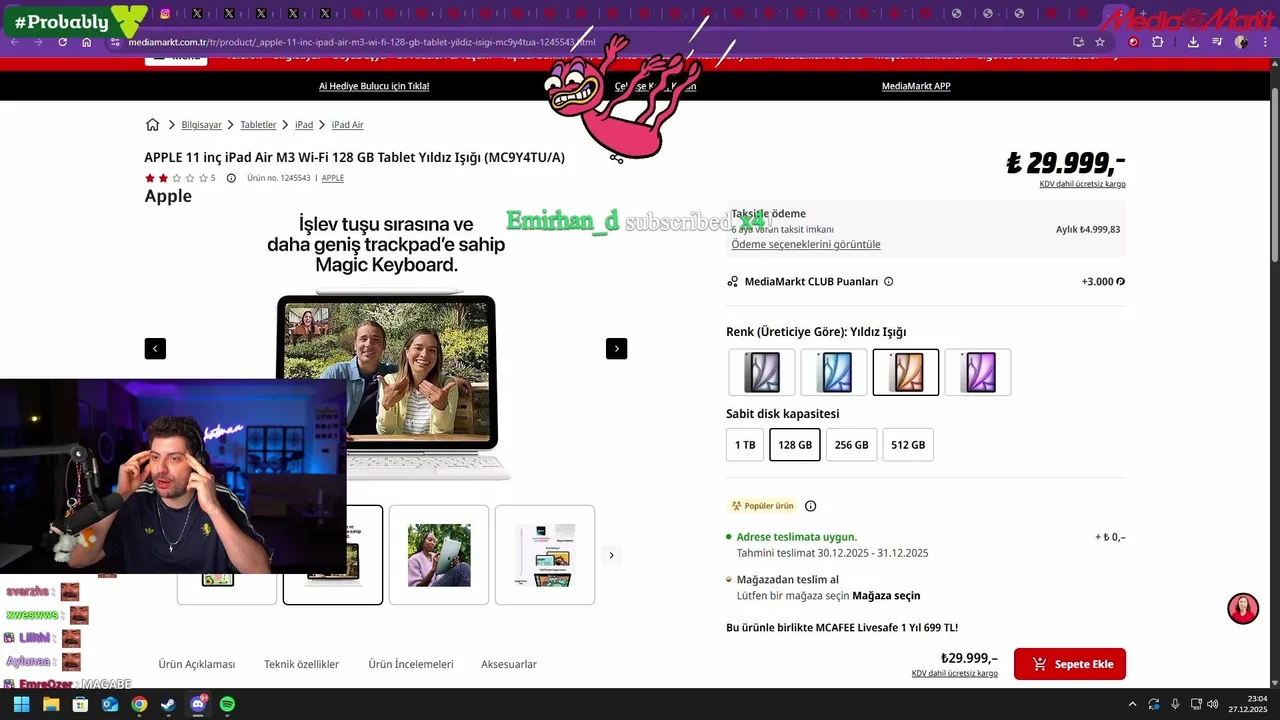This screenshot has width=1280, height=720.
Task: Select thumbnail showing iPad accessories
Action: pyautogui.click(x=545, y=555)
